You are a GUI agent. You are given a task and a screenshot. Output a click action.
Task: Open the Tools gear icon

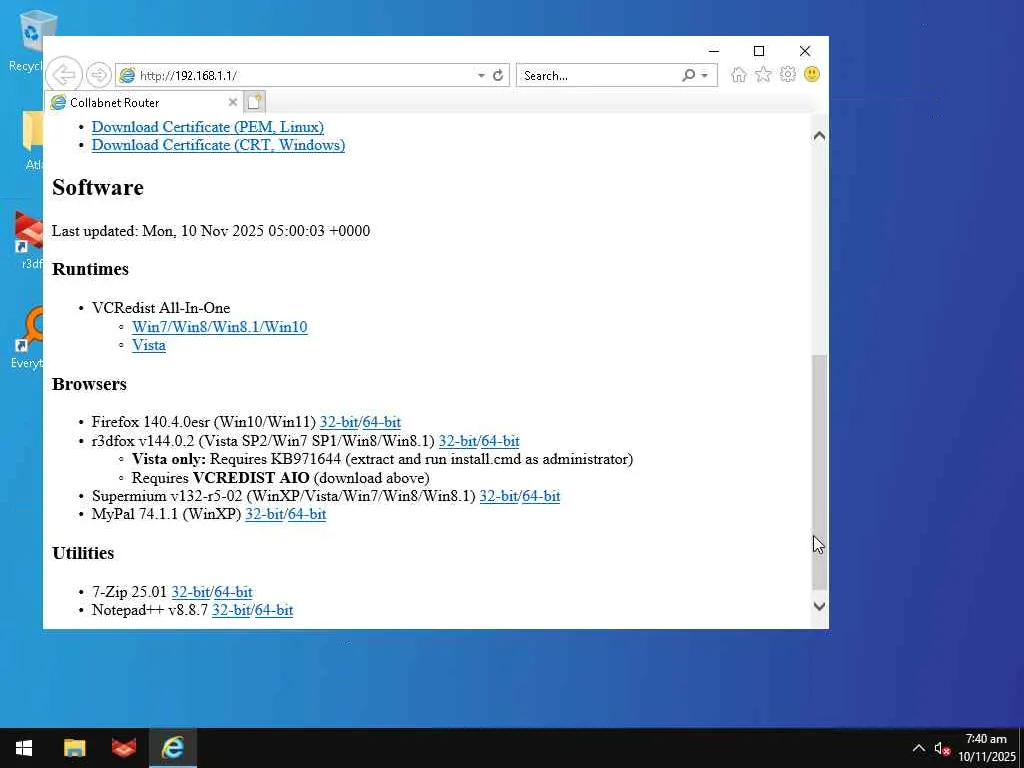(788, 74)
